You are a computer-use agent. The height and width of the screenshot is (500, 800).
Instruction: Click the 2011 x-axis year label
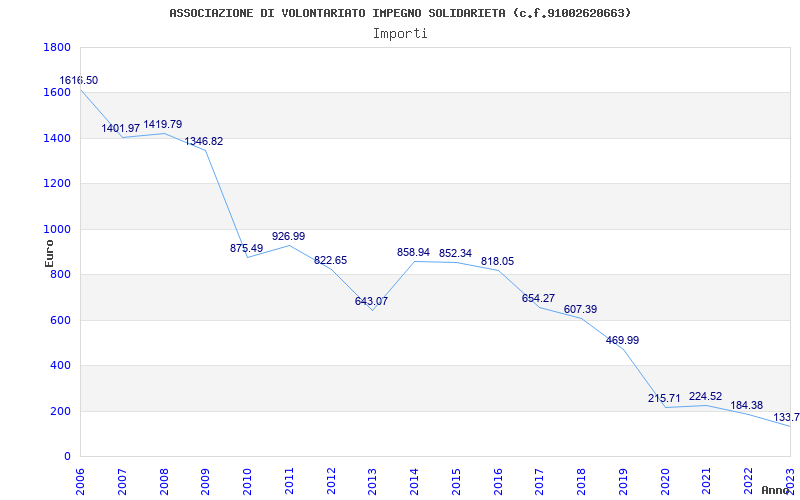tap(289, 481)
